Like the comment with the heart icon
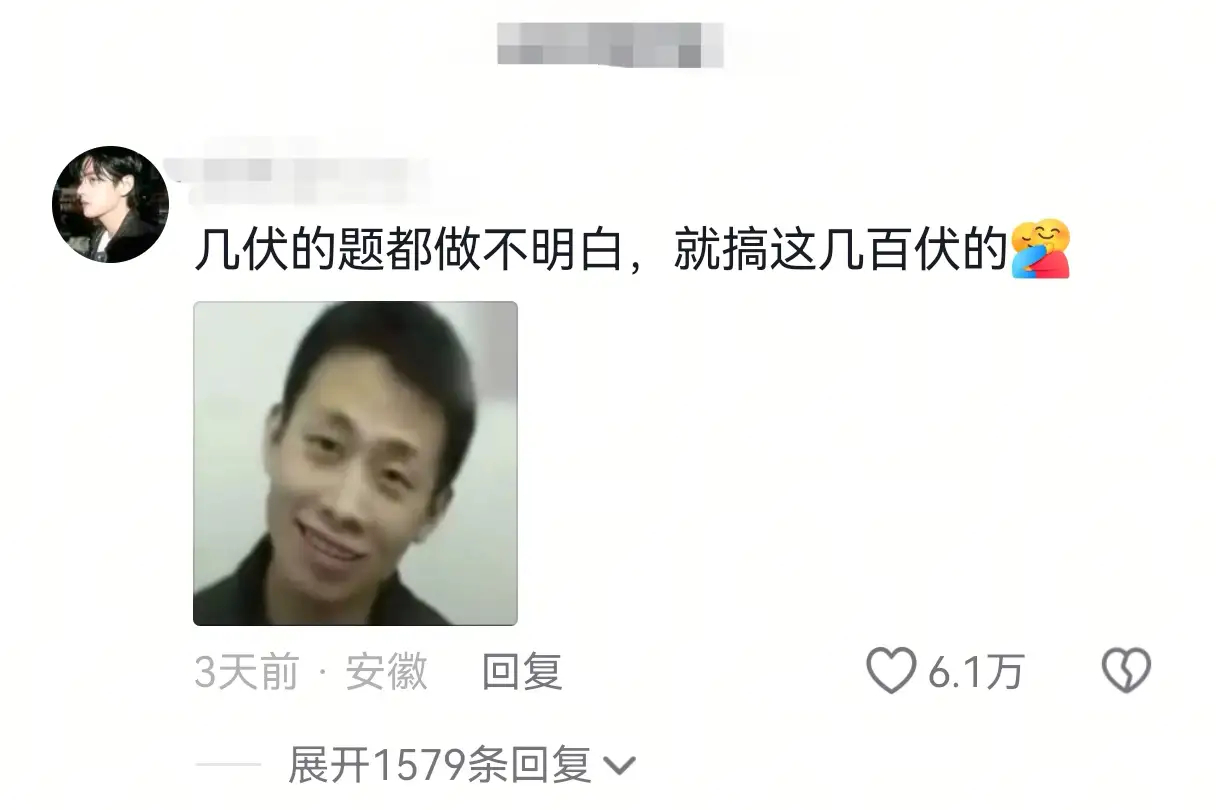Image resolution: width=1216 pixels, height=810 pixels. (890, 671)
